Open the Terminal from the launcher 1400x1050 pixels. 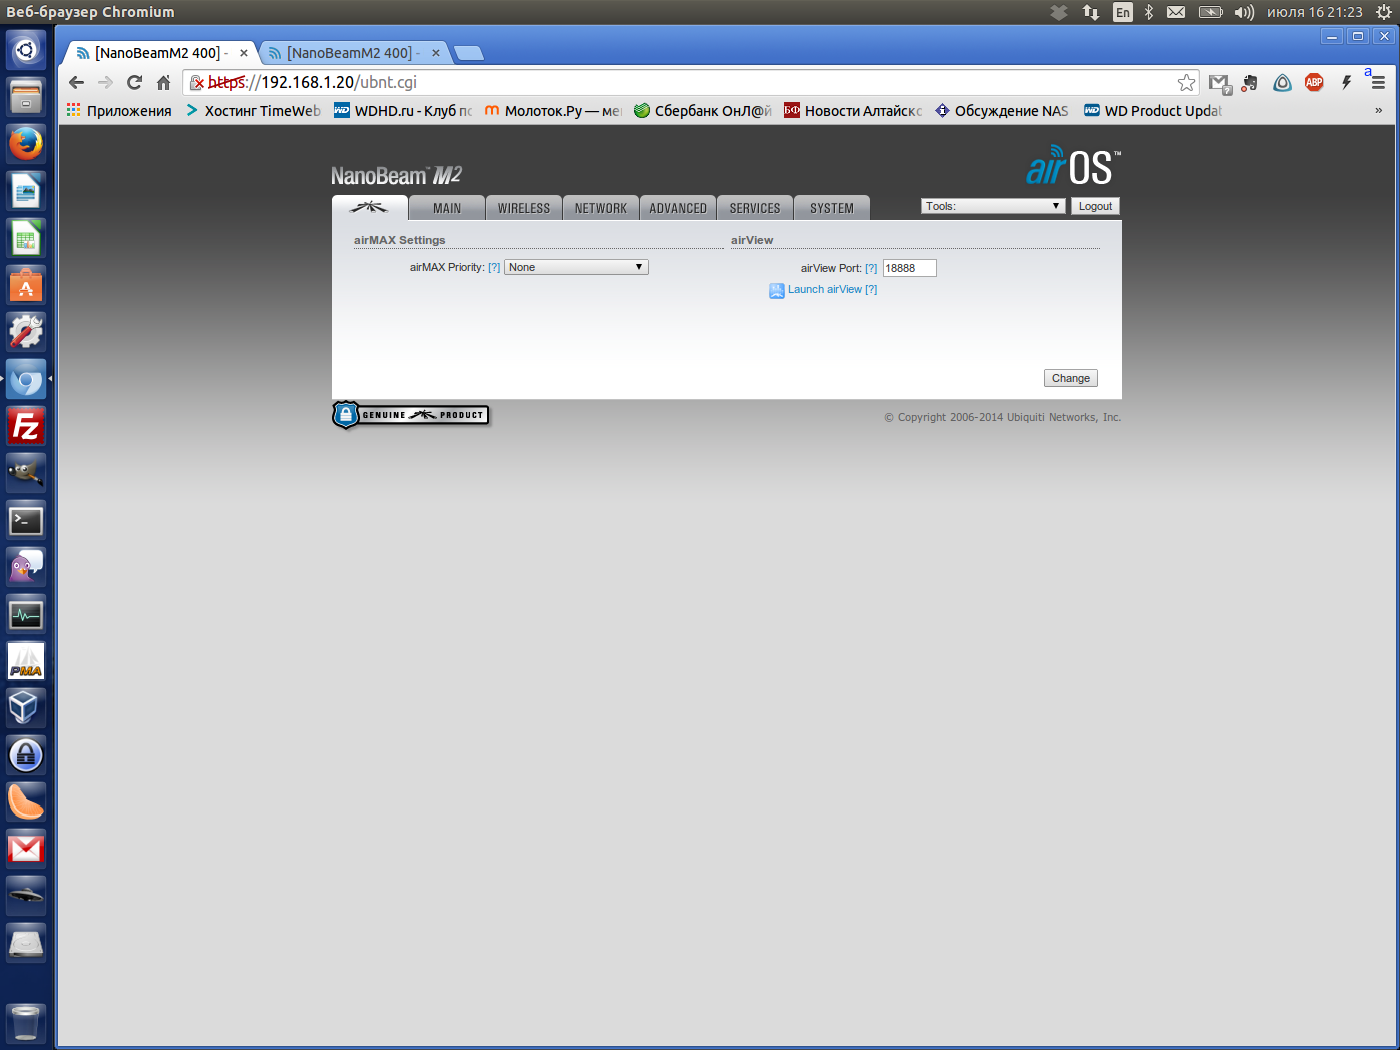[26, 520]
